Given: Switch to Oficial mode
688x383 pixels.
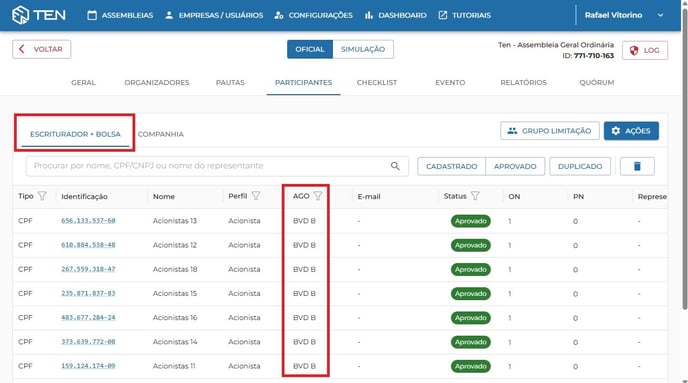Looking at the screenshot, I should (x=310, y=49).
